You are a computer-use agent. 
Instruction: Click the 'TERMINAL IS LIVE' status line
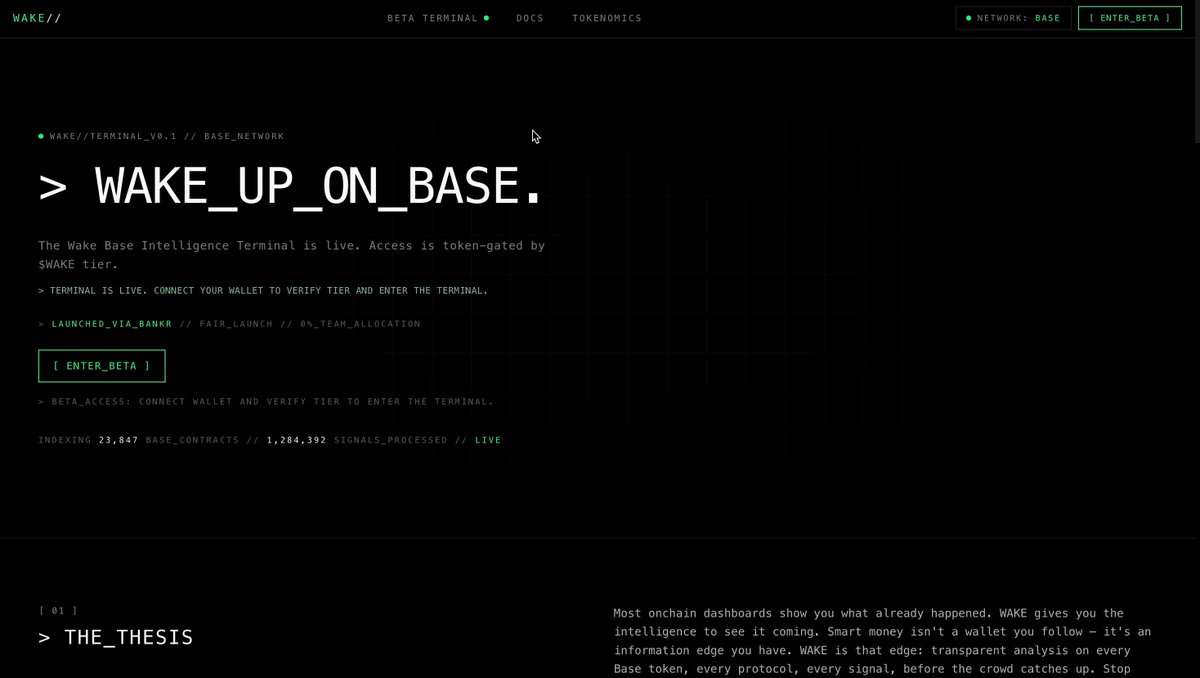click(x=263, y=291)
